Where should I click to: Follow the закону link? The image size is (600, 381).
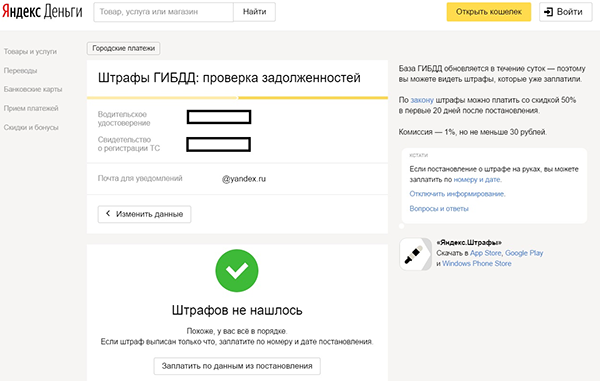(x=422, y=100)
